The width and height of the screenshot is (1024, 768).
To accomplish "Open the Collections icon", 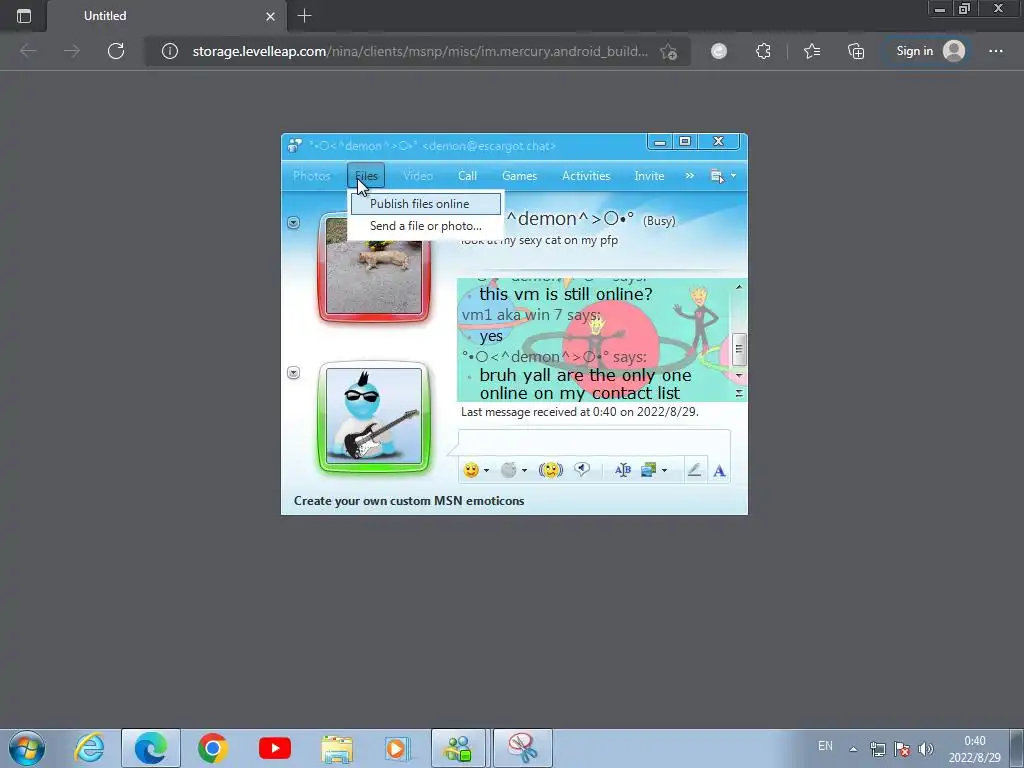I will tap(856, 51).
